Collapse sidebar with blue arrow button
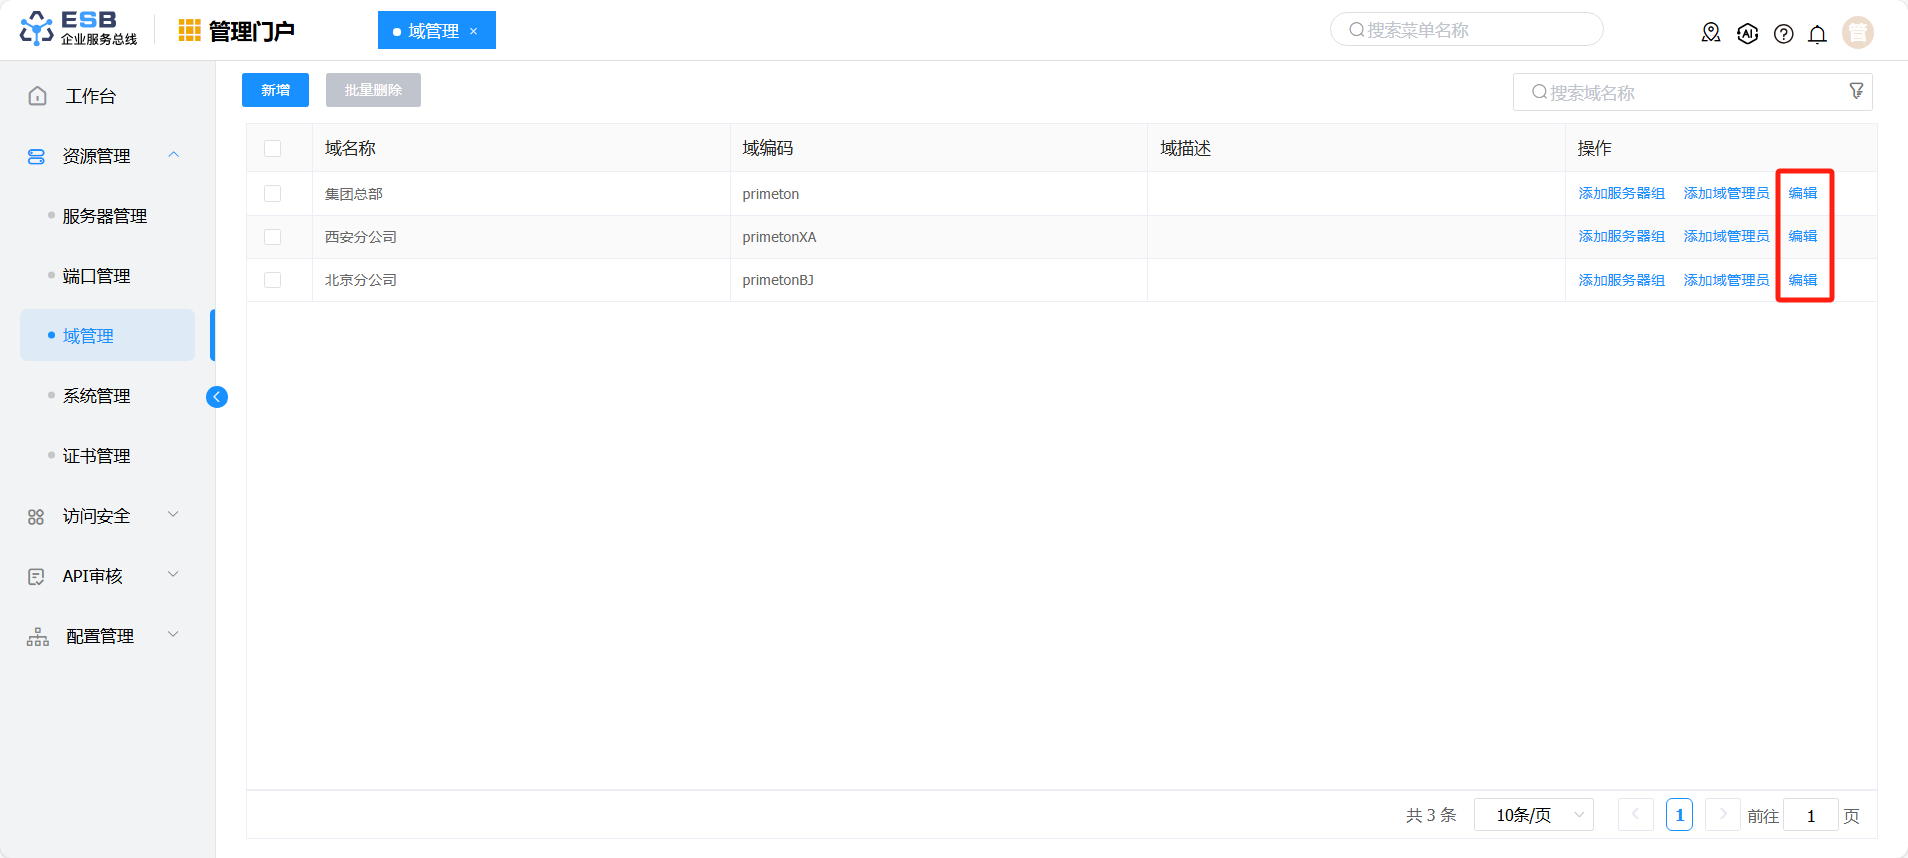The width and height of the screenshot is (1908, 858). (x=217, y=397)
